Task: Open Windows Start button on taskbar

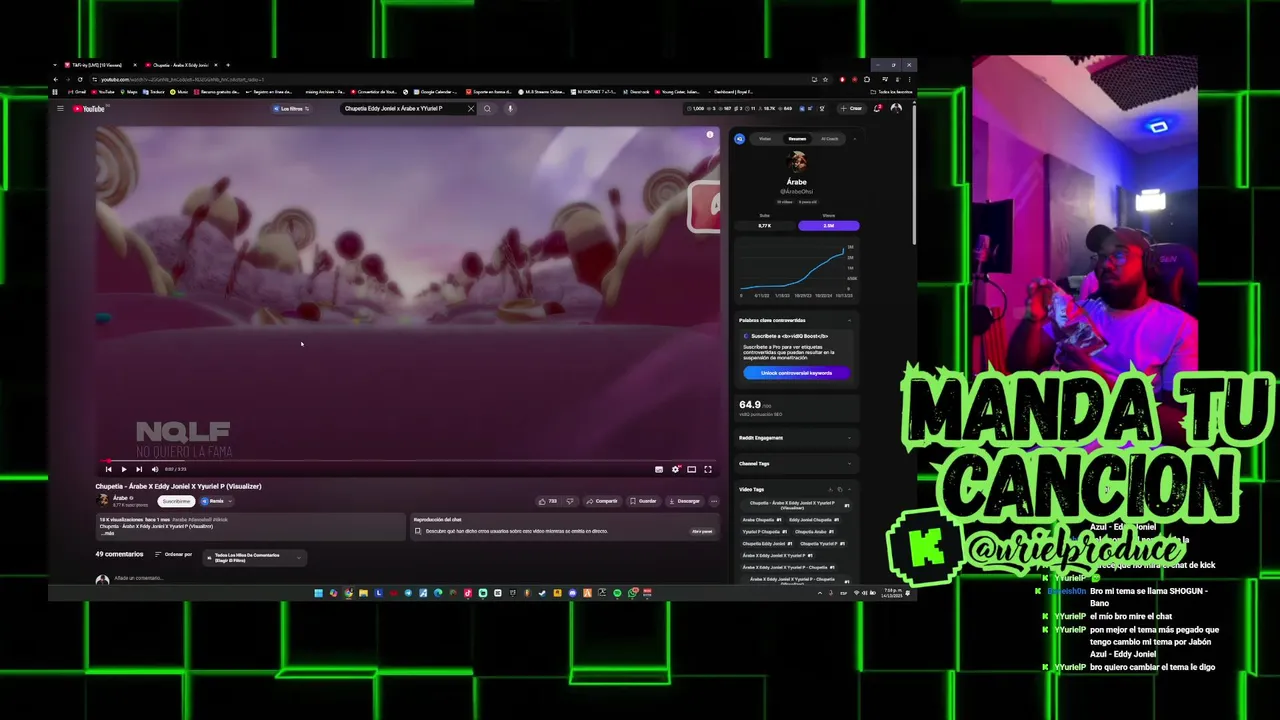Action: pos(318,593)
